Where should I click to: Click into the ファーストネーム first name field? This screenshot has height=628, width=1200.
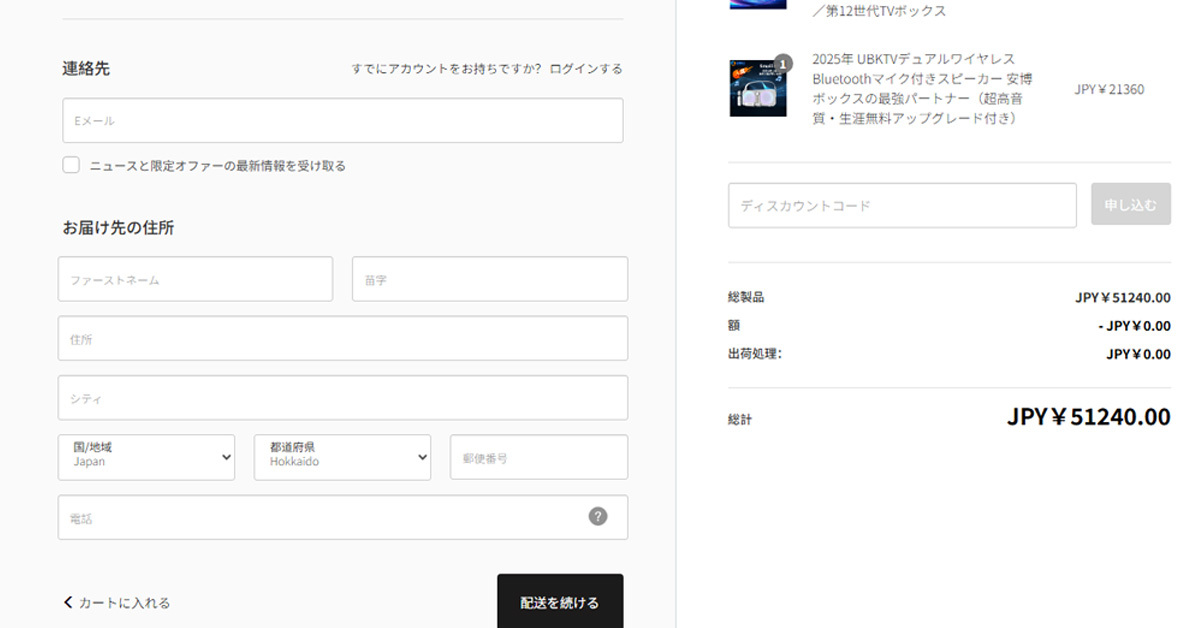point(195,279)
